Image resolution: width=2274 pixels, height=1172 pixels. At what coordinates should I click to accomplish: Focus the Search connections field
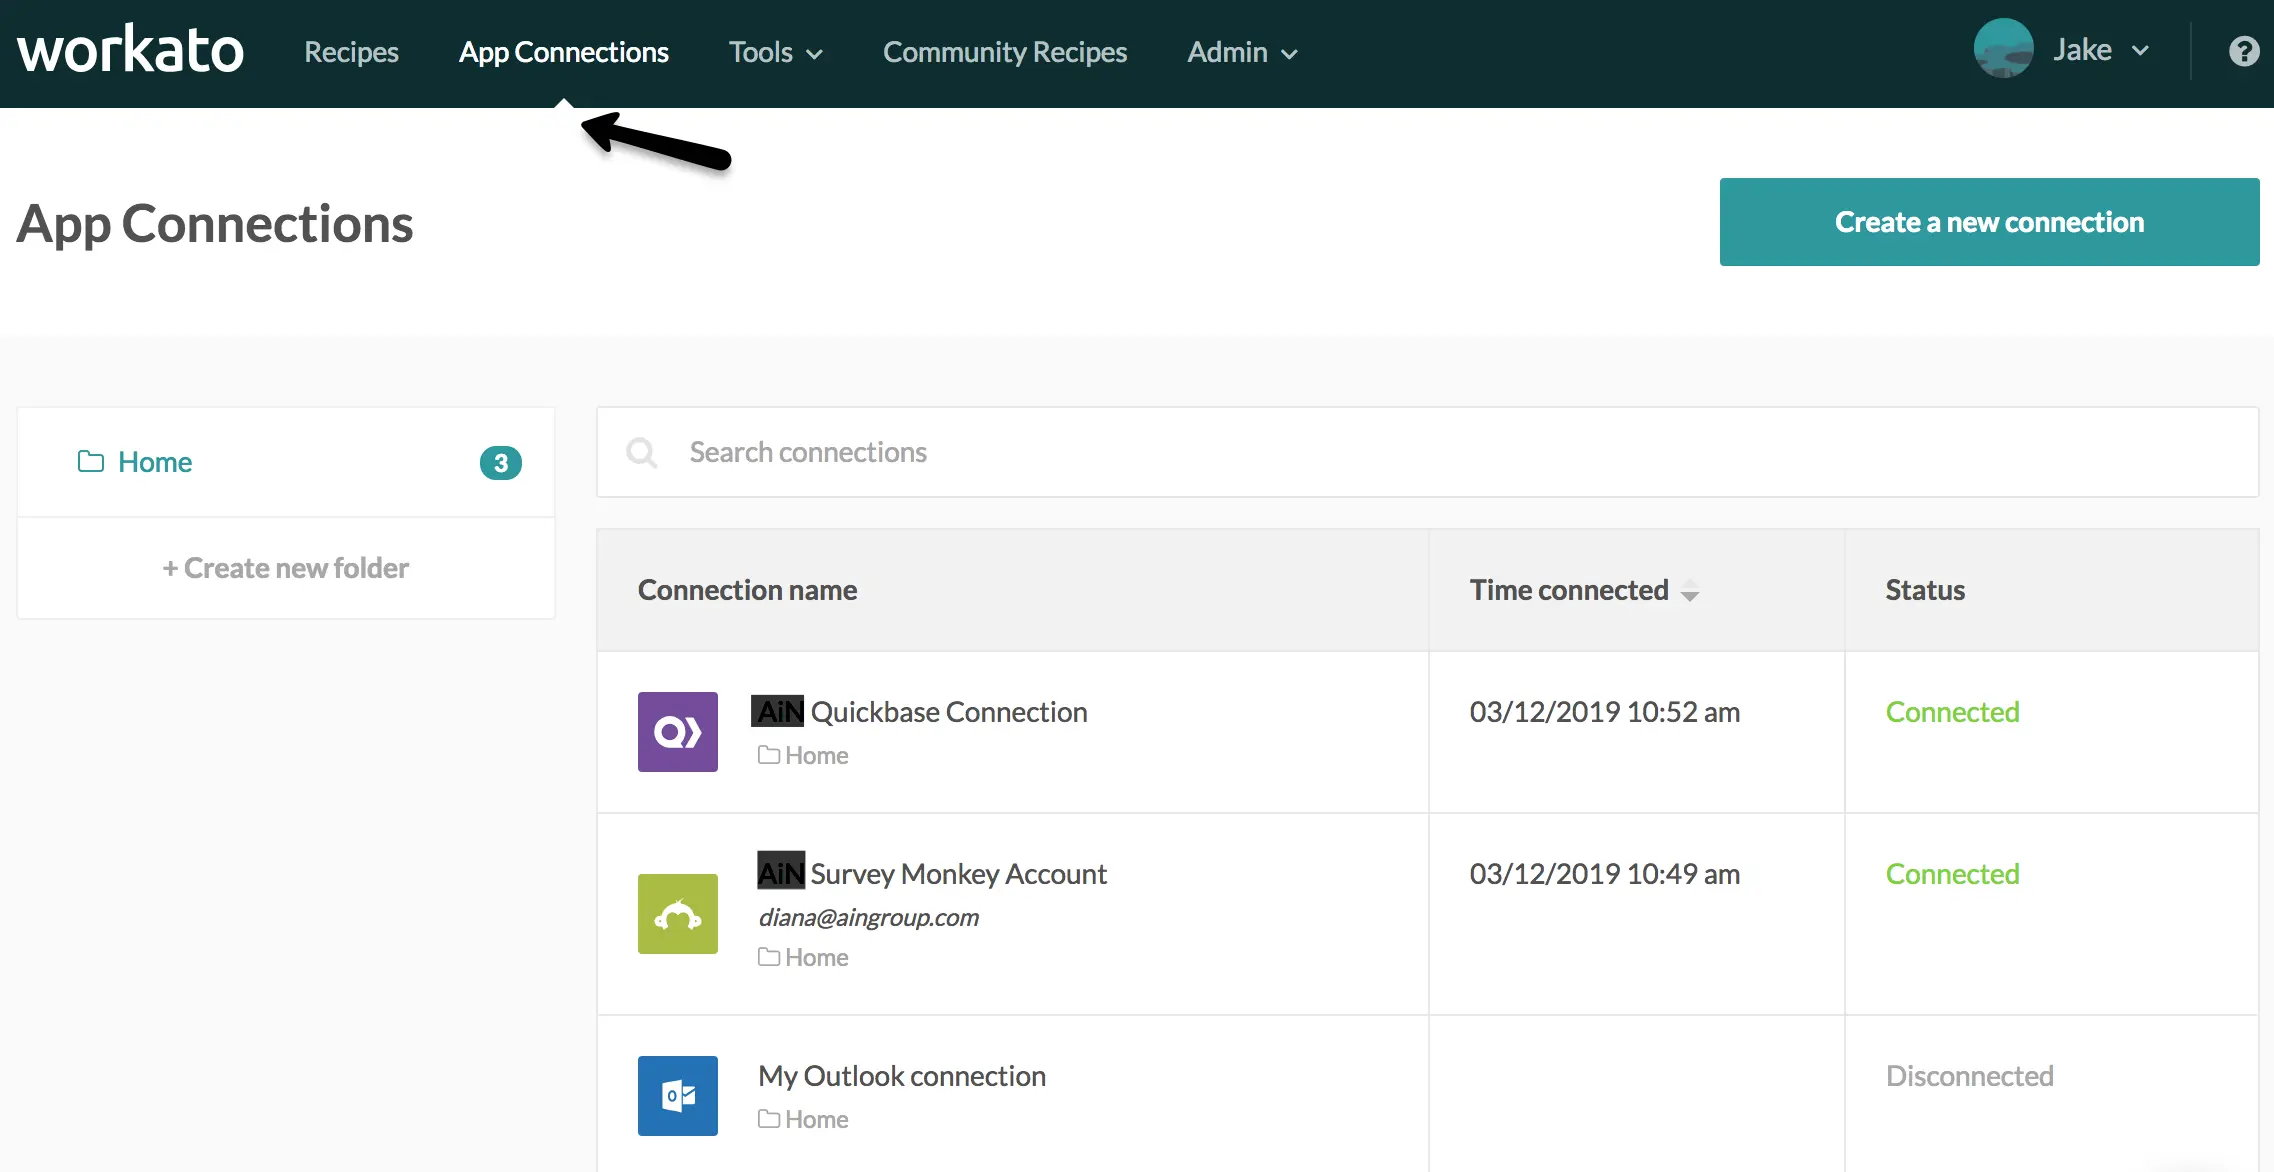[1428, 452]
